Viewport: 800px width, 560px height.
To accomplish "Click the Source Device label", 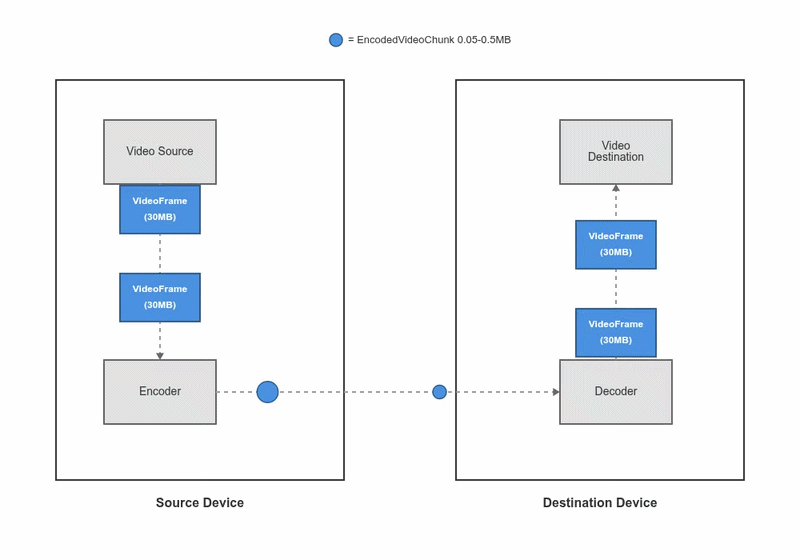I will click(200, 503).
